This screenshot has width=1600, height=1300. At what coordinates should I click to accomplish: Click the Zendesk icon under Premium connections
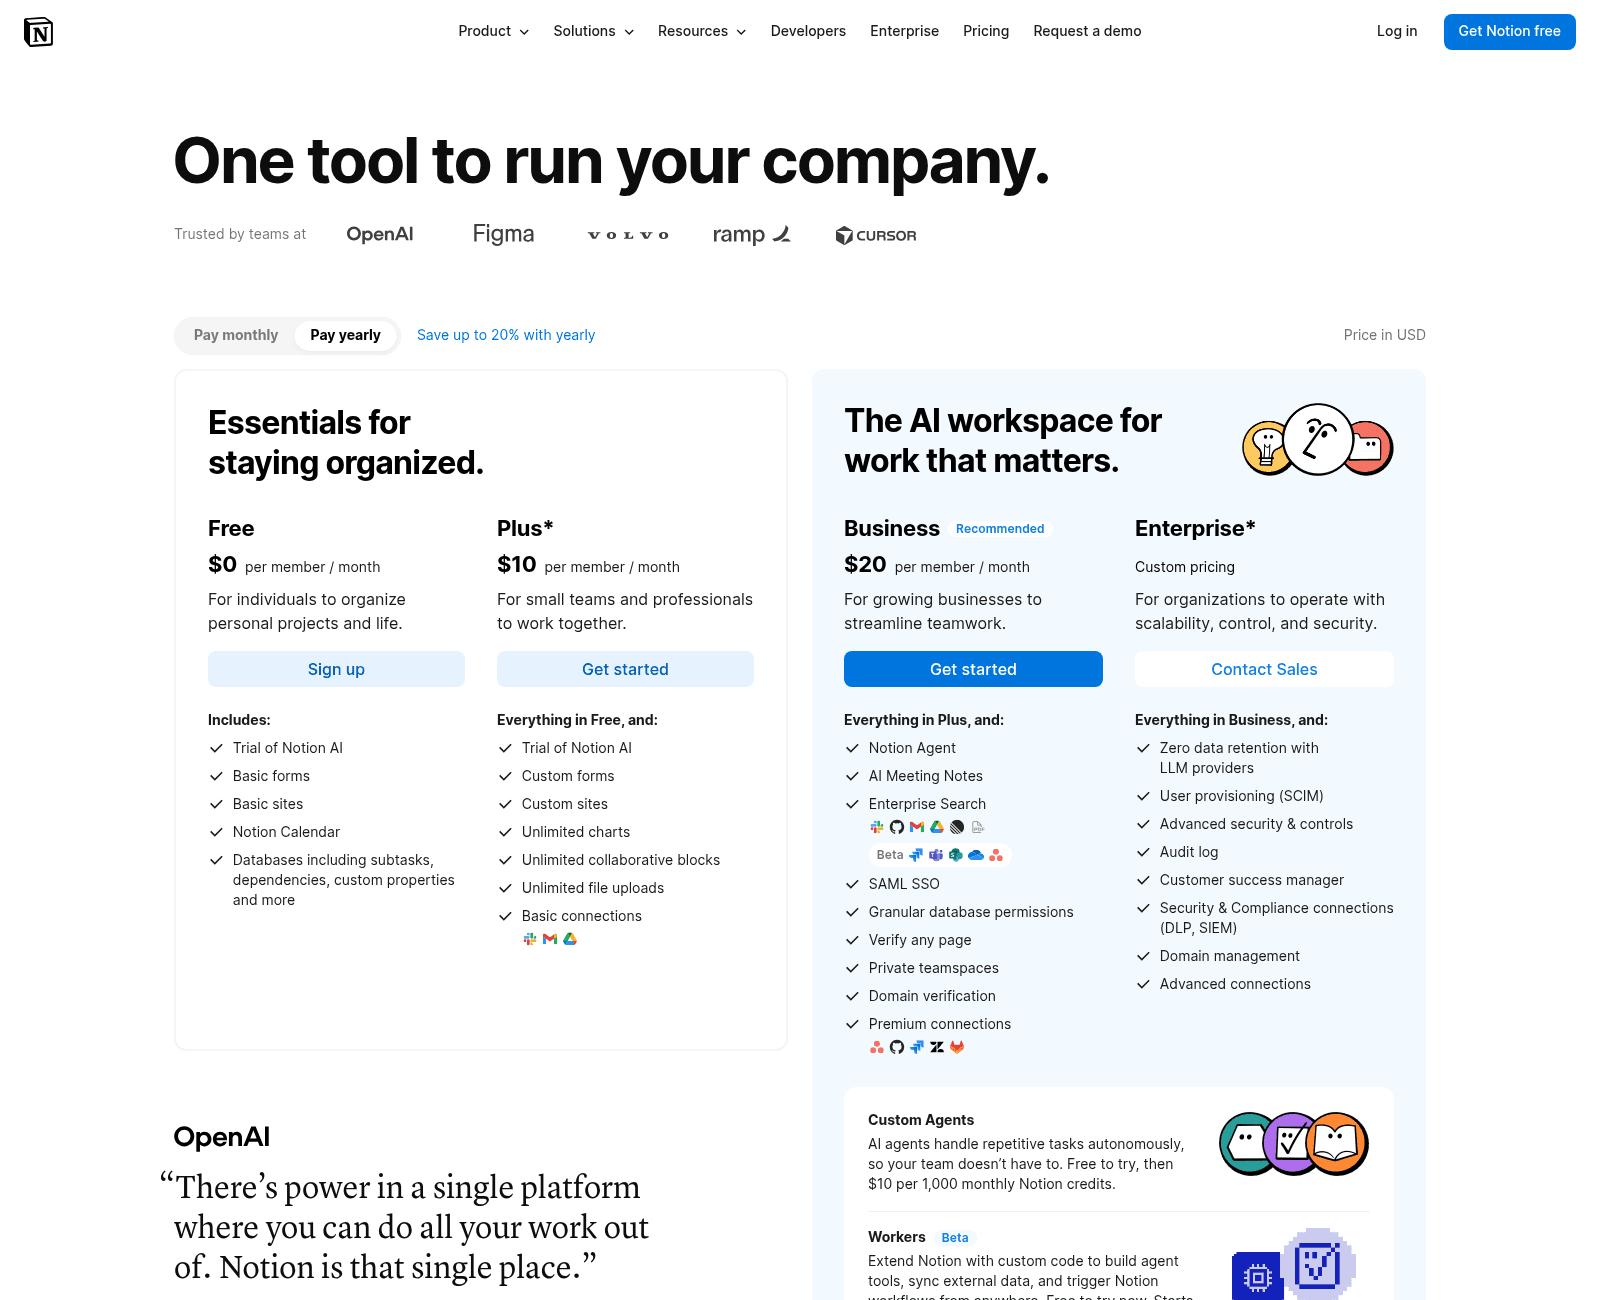coord(937,1047)
